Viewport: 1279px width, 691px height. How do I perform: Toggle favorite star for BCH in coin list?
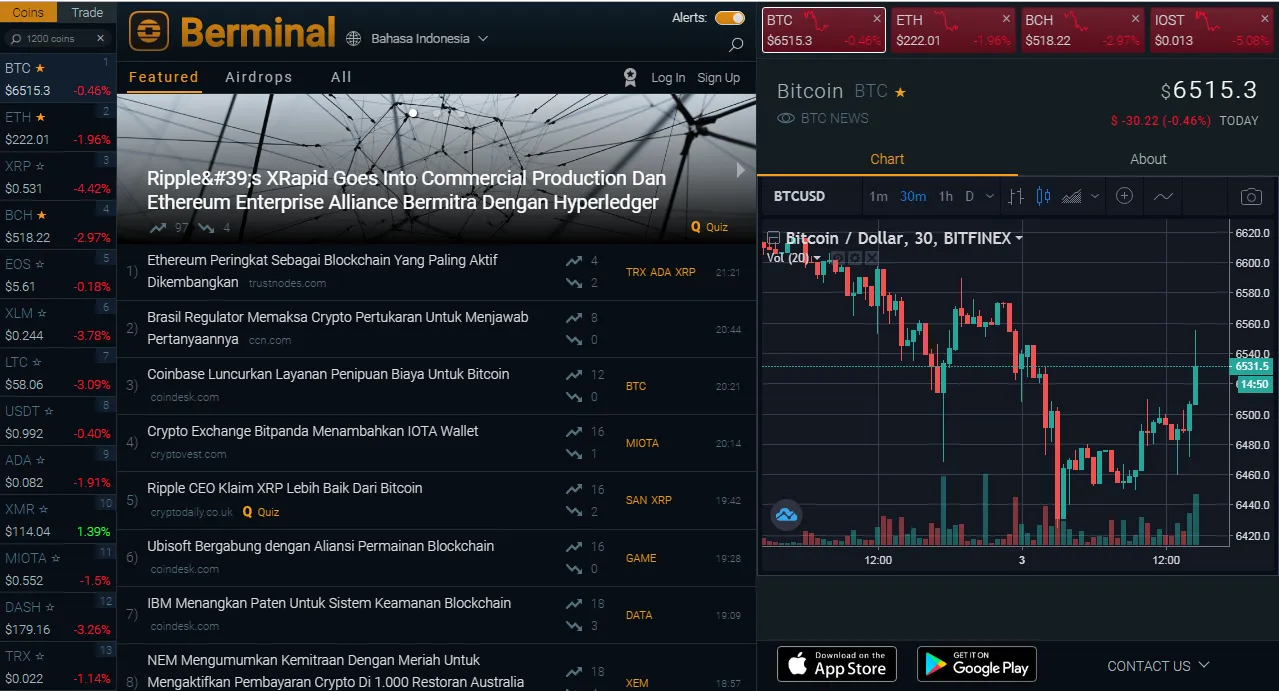42,215
